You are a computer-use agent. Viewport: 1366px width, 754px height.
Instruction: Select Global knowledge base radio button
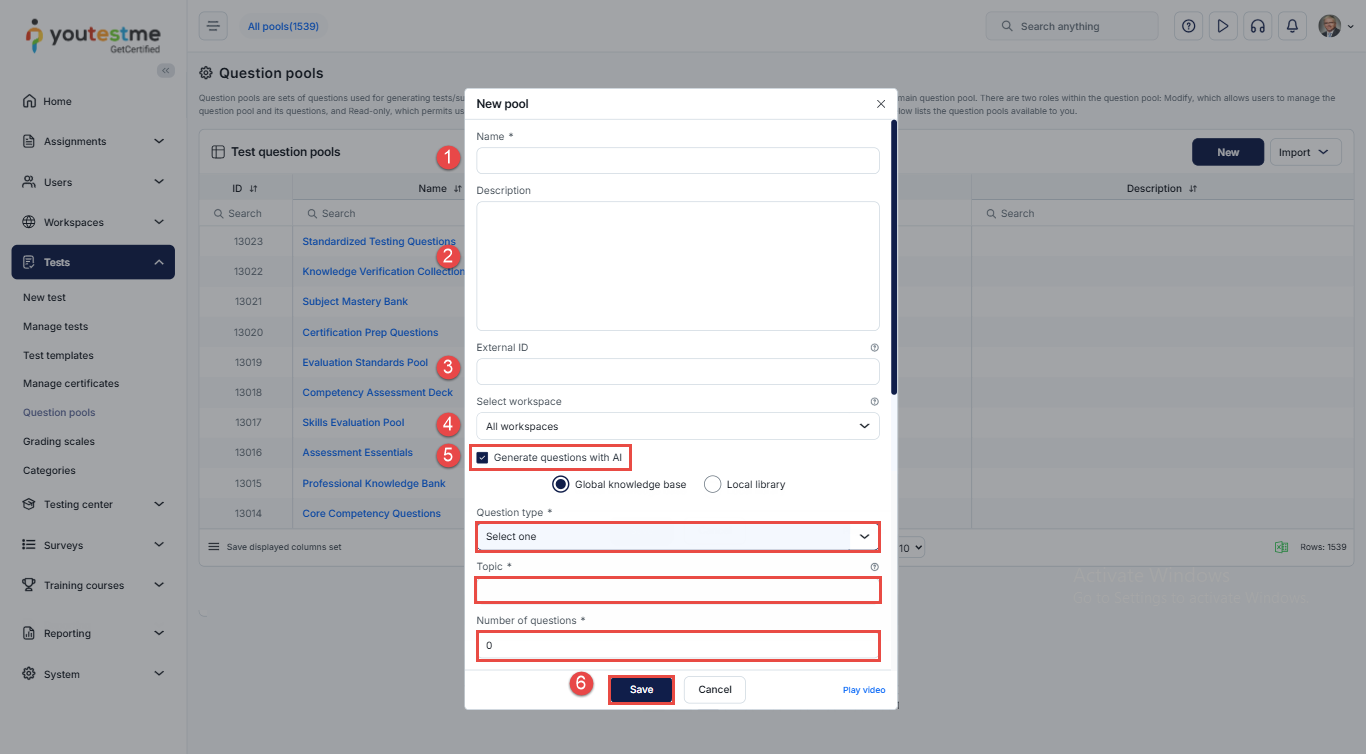click(x=561, y=485)
